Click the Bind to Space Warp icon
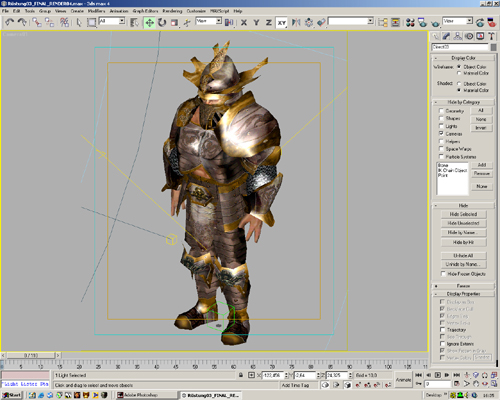 point(64,22)
